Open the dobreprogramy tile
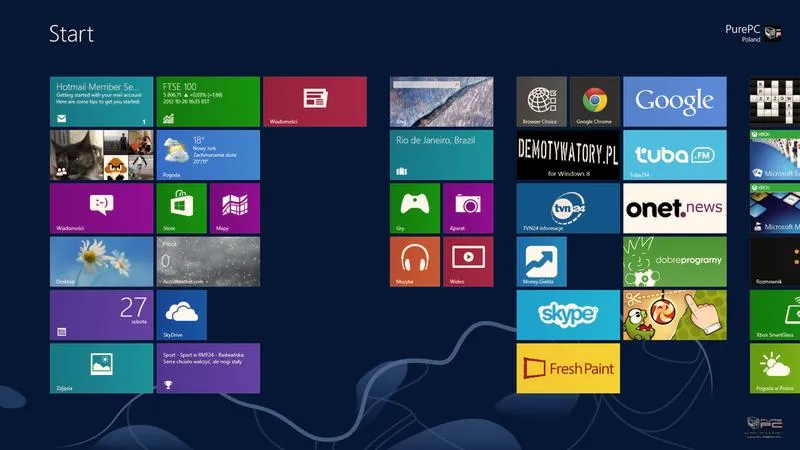 tap(674, 262)
